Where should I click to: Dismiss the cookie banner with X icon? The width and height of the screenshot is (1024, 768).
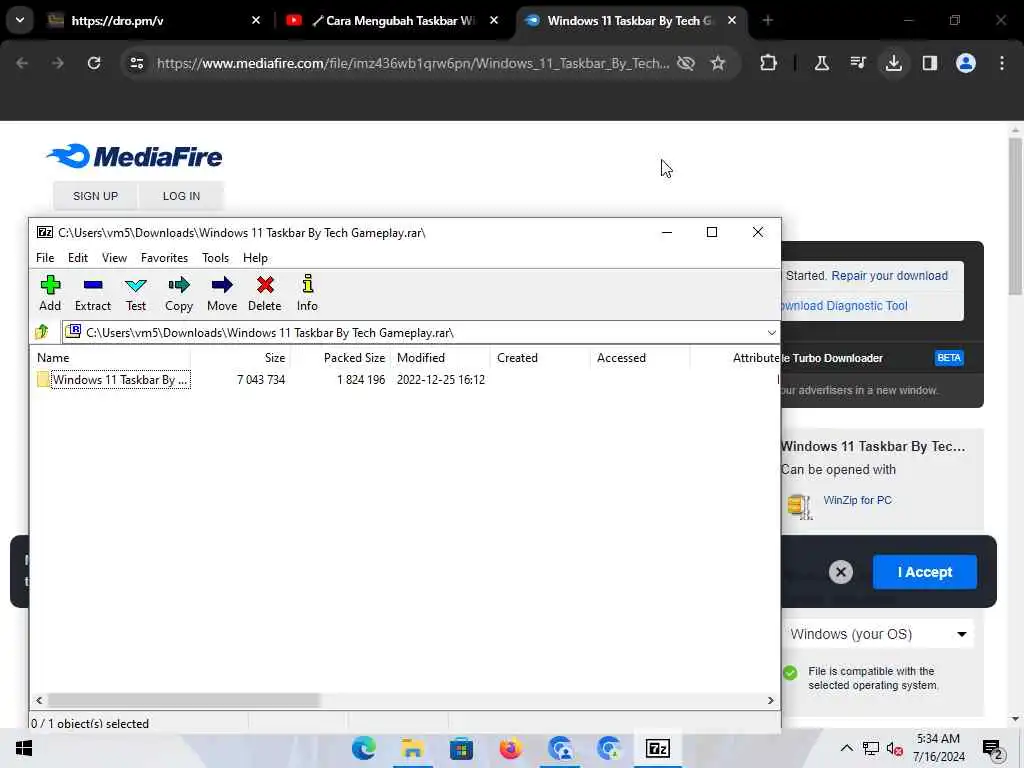tap(841, 572)
